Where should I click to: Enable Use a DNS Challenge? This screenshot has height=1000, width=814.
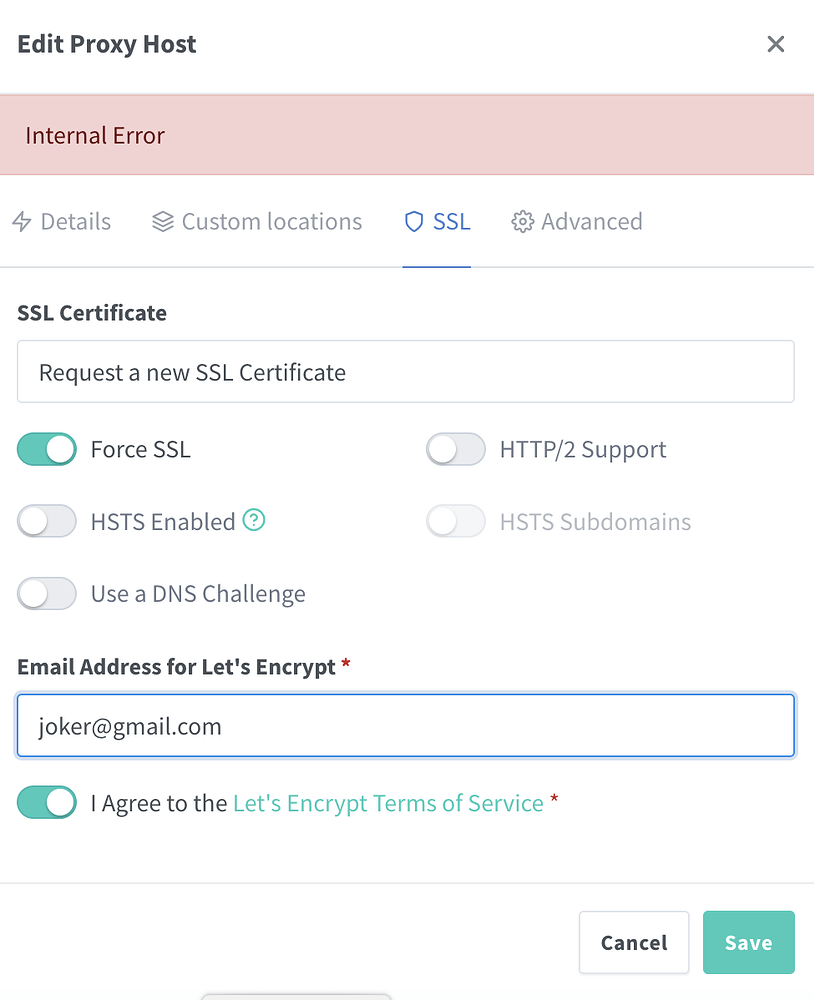click(x=46, y=593)
